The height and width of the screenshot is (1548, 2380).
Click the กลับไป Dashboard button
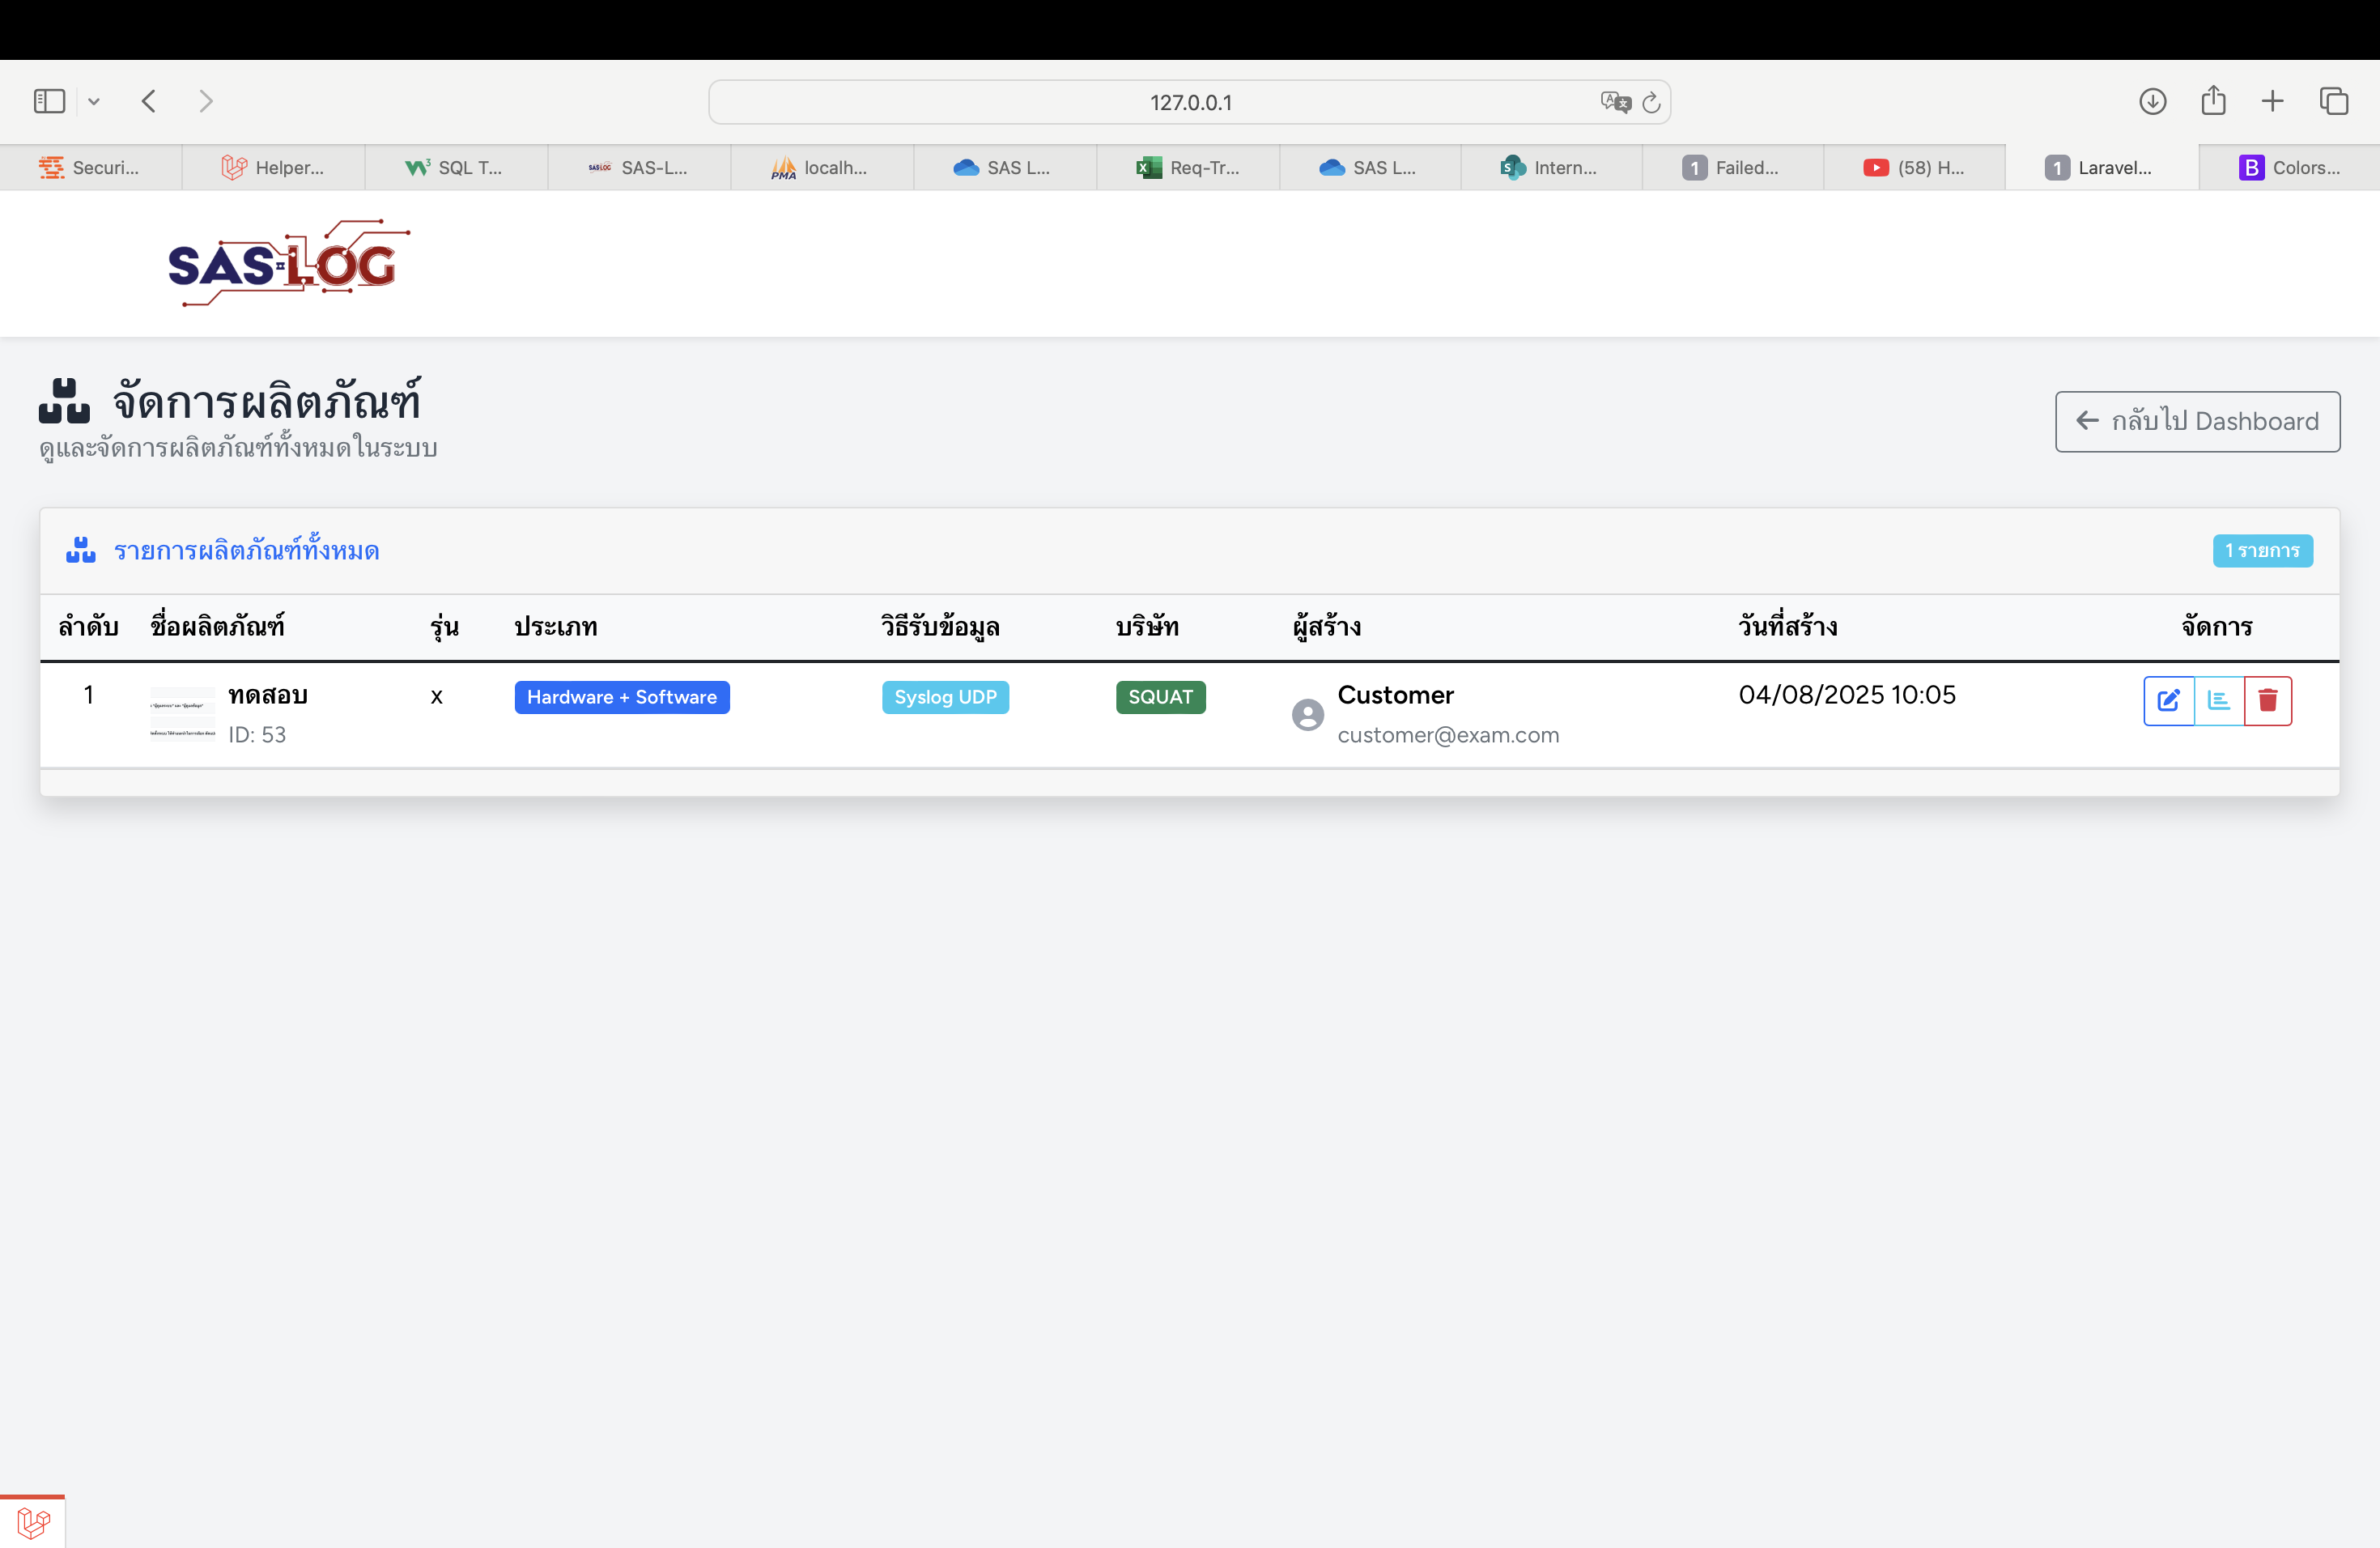coord(2197,421)
